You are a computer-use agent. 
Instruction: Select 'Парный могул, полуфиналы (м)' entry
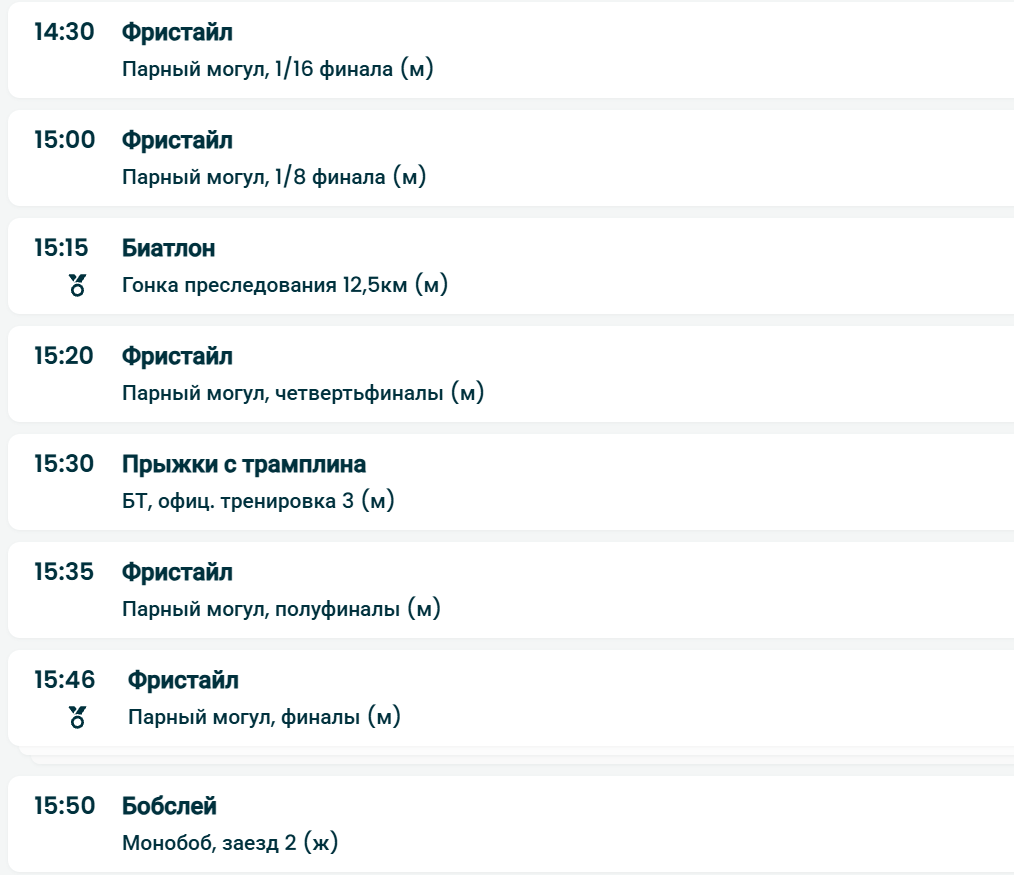tap(281, 609)
